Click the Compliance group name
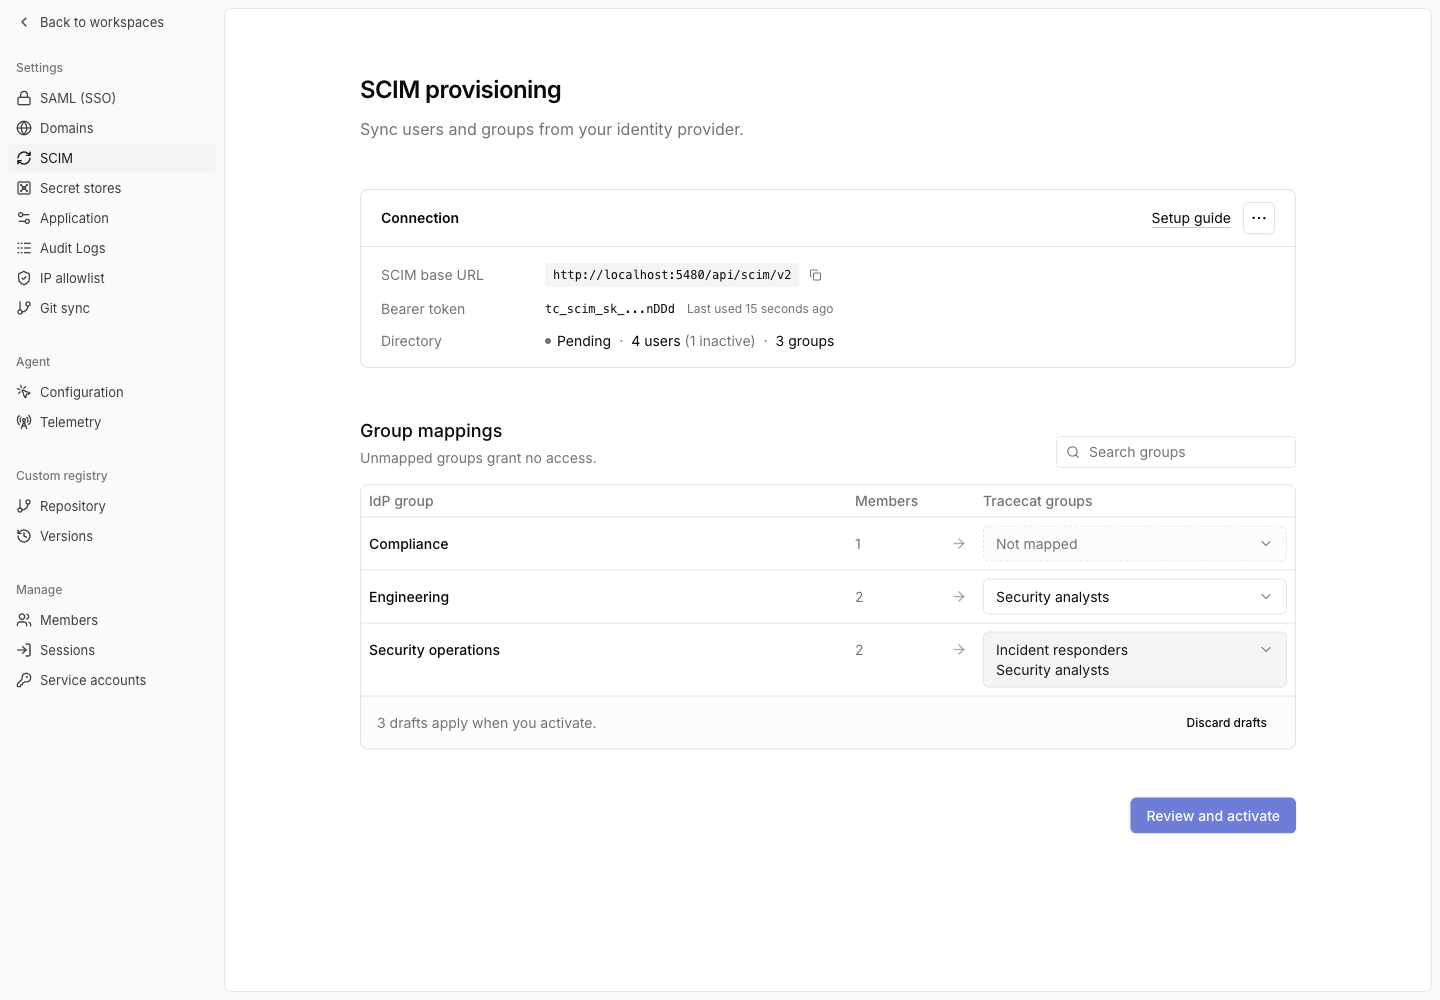Image resolution: width=1440 pixels, height=1000 pixels. [x=408, y=544]
